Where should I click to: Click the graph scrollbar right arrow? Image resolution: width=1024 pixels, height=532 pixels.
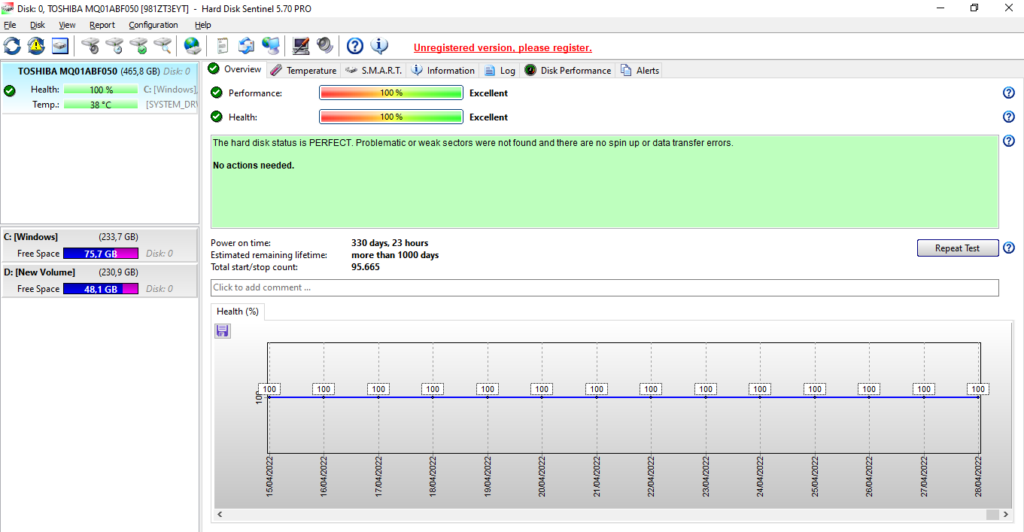coord(1005,514)
